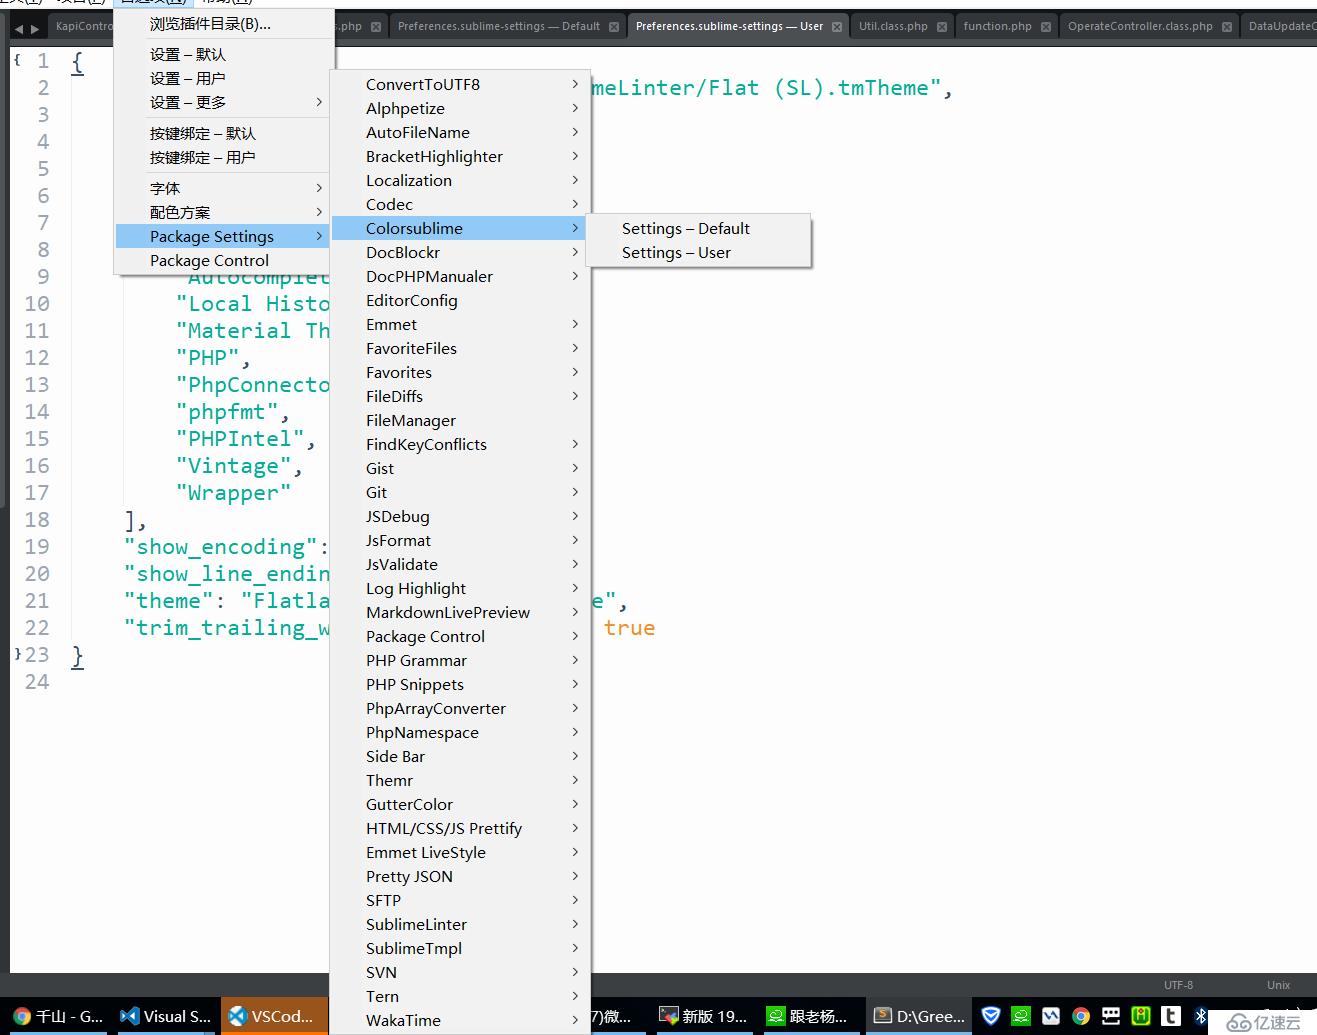The image size is (1317, 1035).
Task: Close the OperateController.class.php tab
Action: tap(1227, 27)
